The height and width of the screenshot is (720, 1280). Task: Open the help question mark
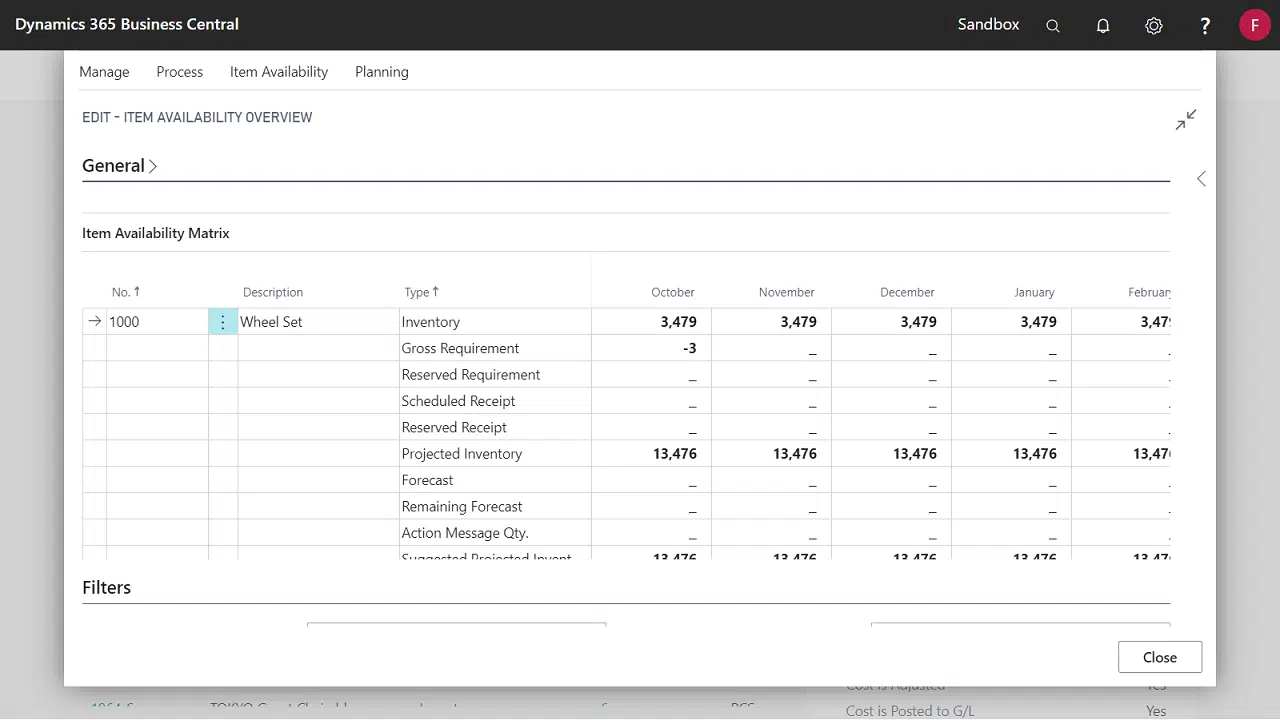[1205, 26]
